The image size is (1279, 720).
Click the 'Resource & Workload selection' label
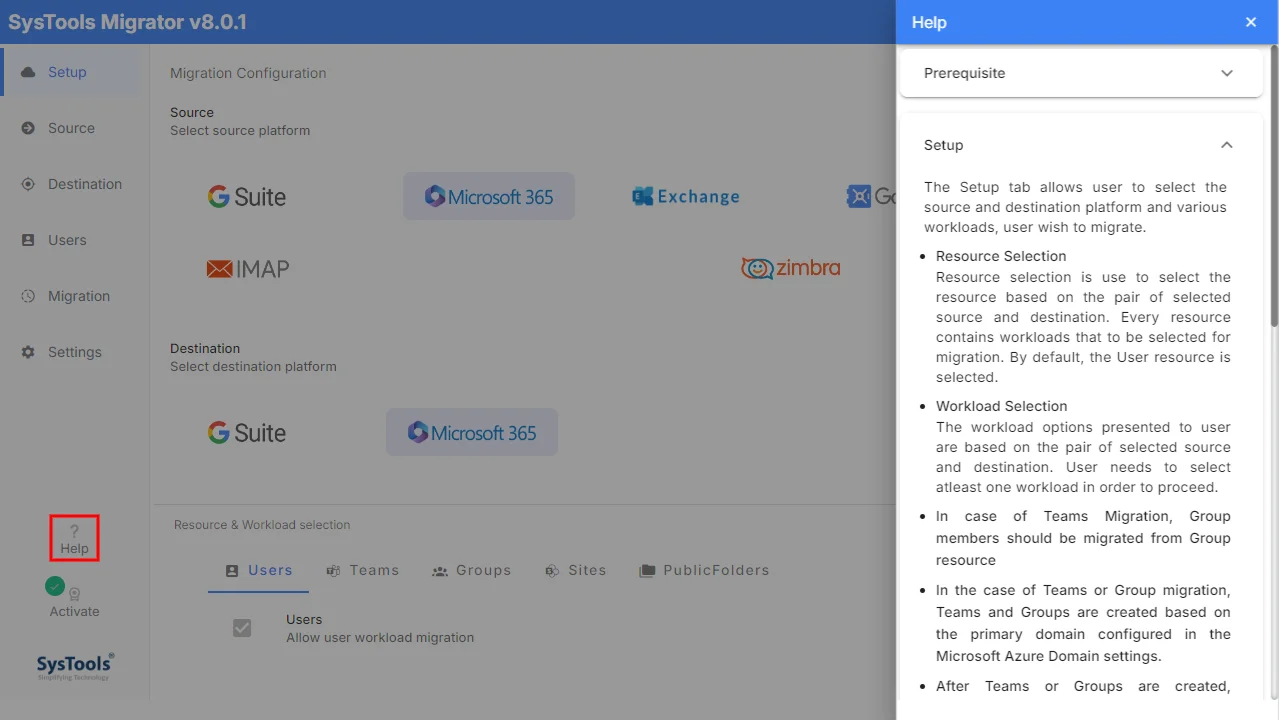(262, 525)
